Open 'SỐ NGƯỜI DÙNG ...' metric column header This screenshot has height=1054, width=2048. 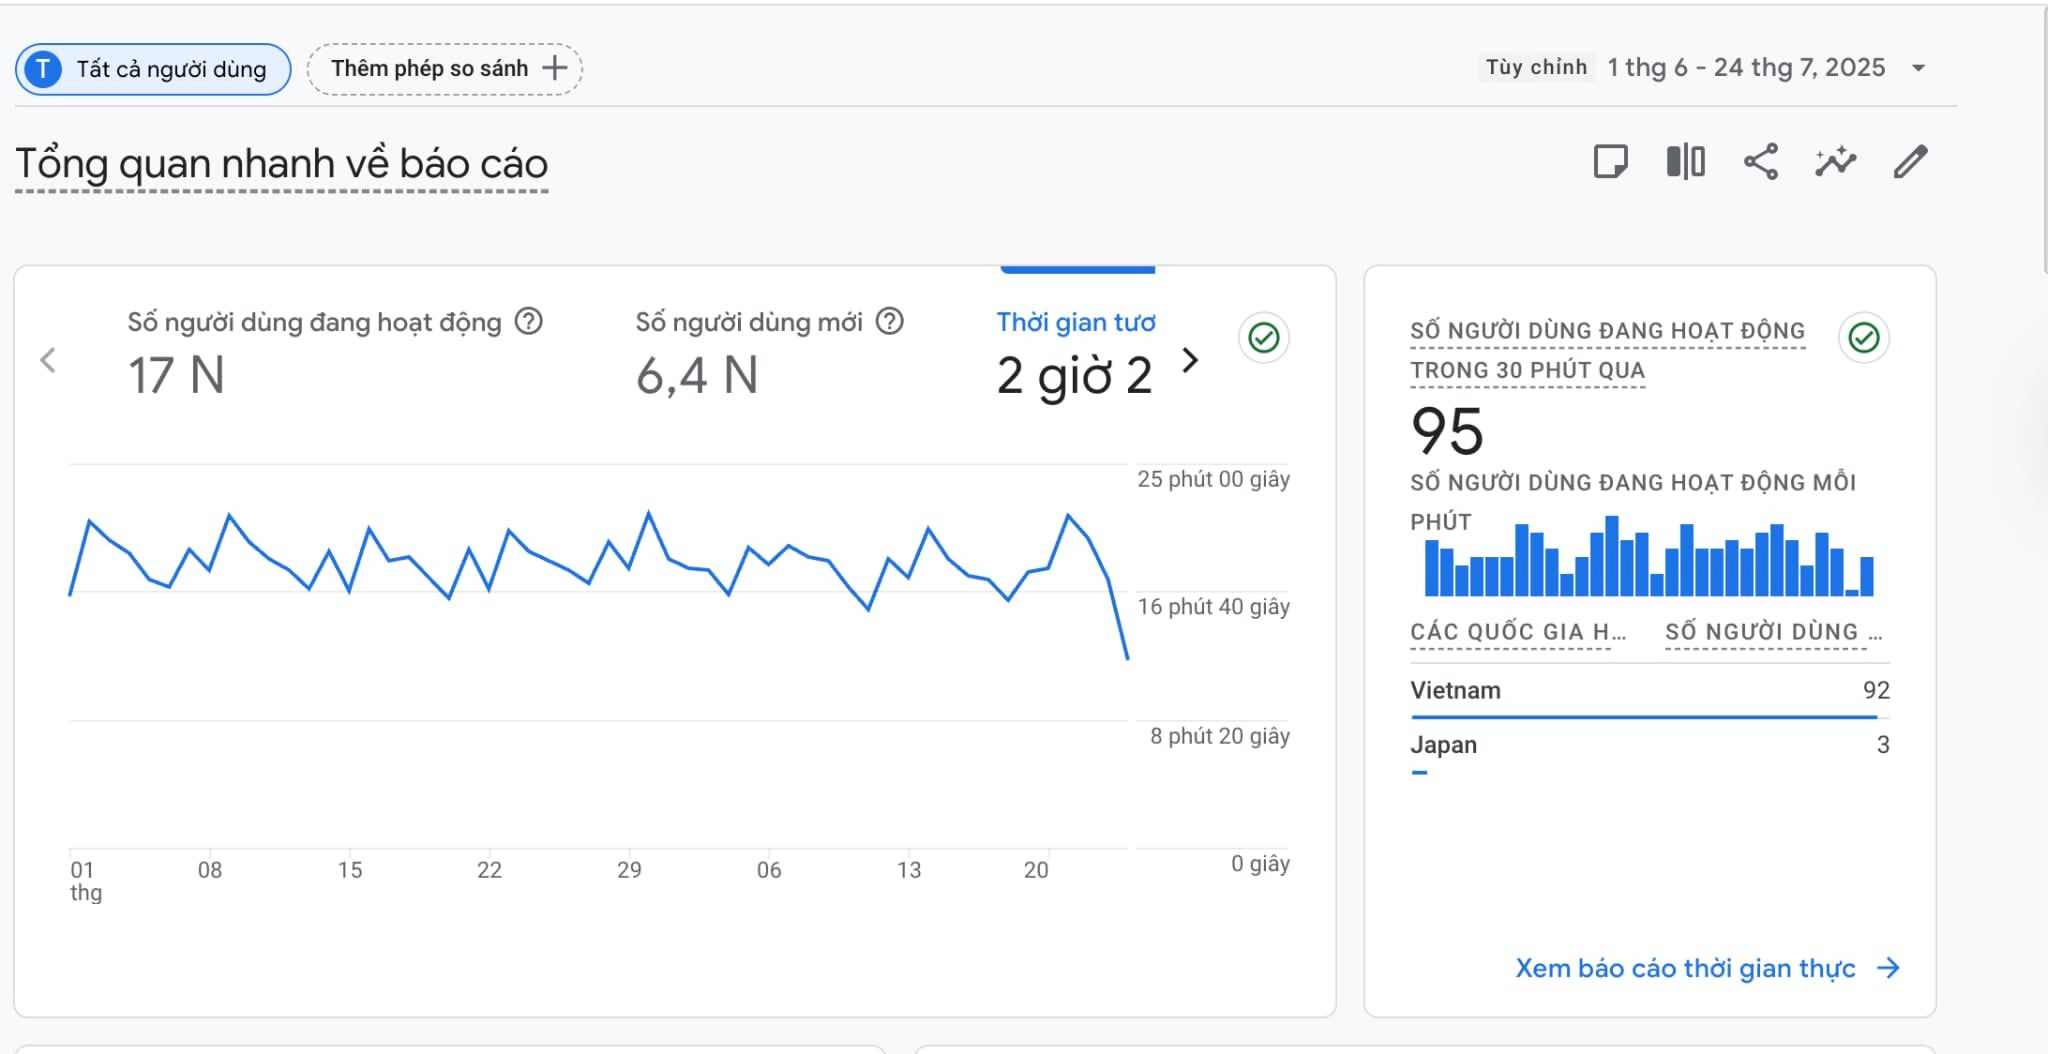[x=1773, y=632]
